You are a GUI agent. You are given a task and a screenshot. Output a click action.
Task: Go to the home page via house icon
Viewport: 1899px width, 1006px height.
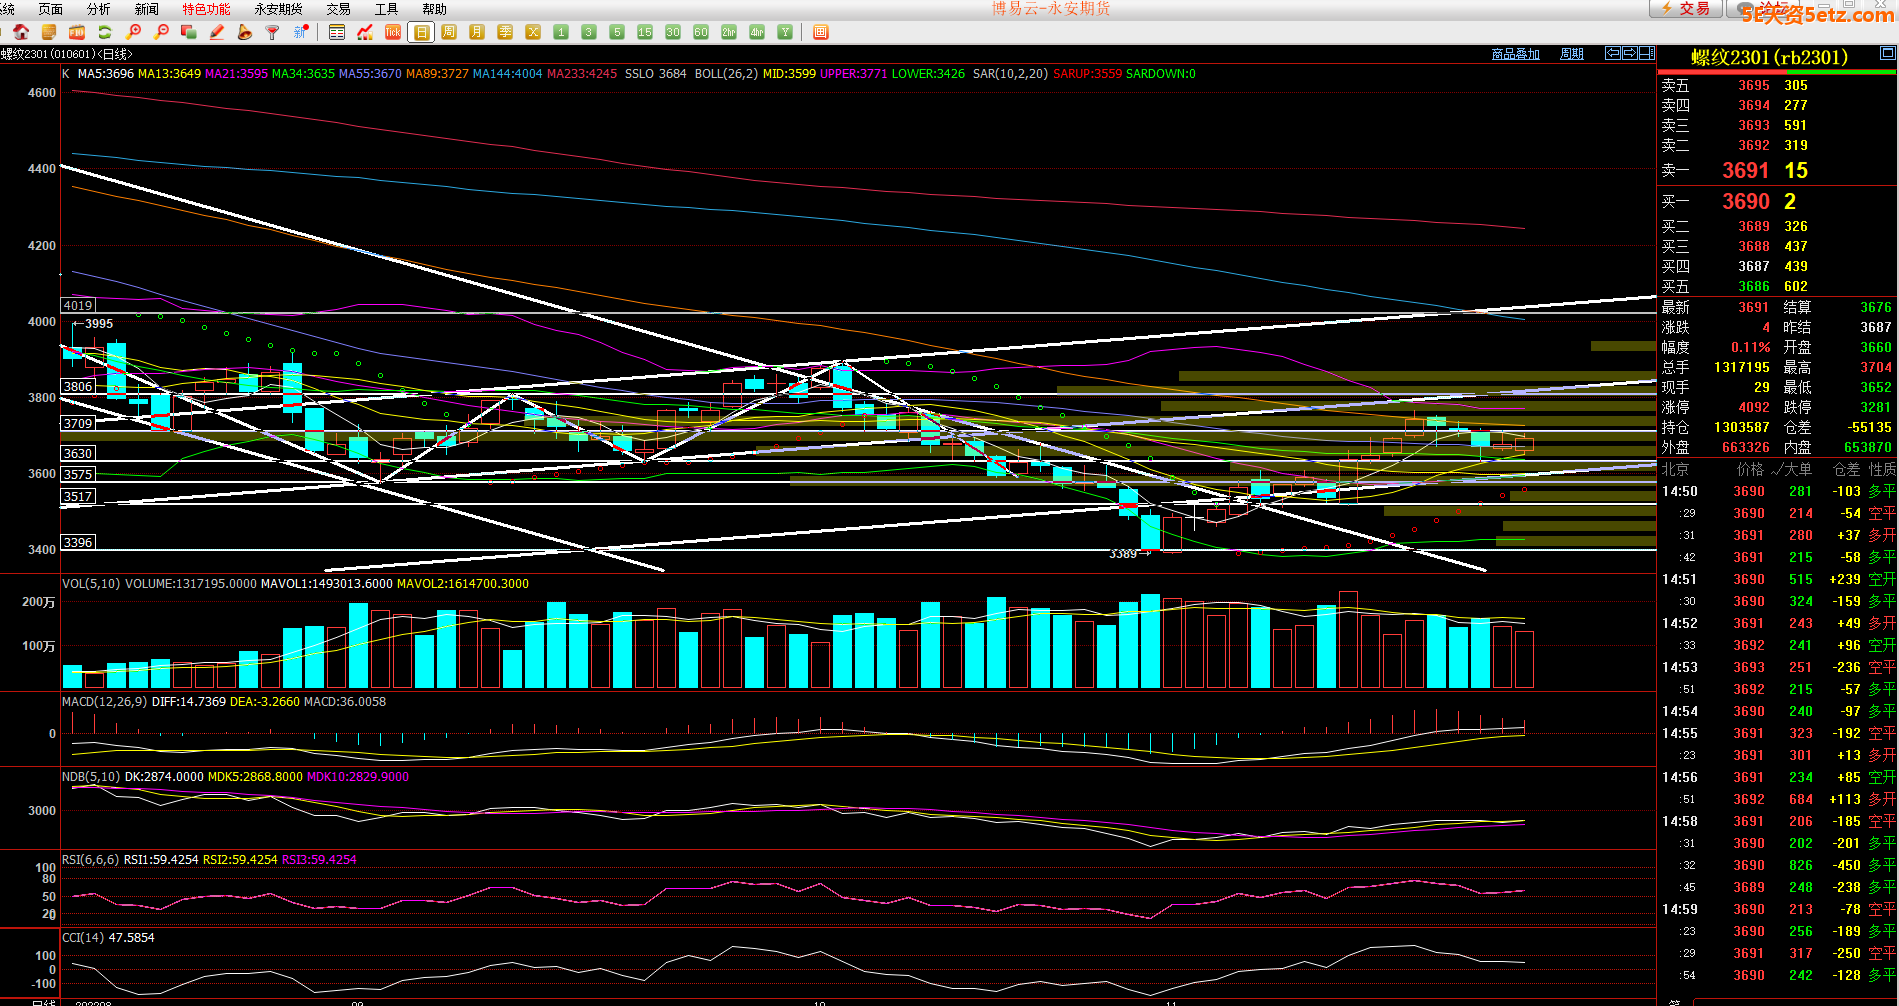pyautogui.click(x=21, y=32)
